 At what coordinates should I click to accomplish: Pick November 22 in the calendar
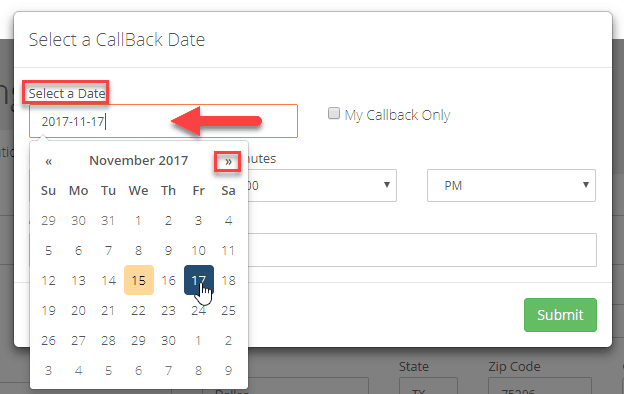click(x=138, y=310)
